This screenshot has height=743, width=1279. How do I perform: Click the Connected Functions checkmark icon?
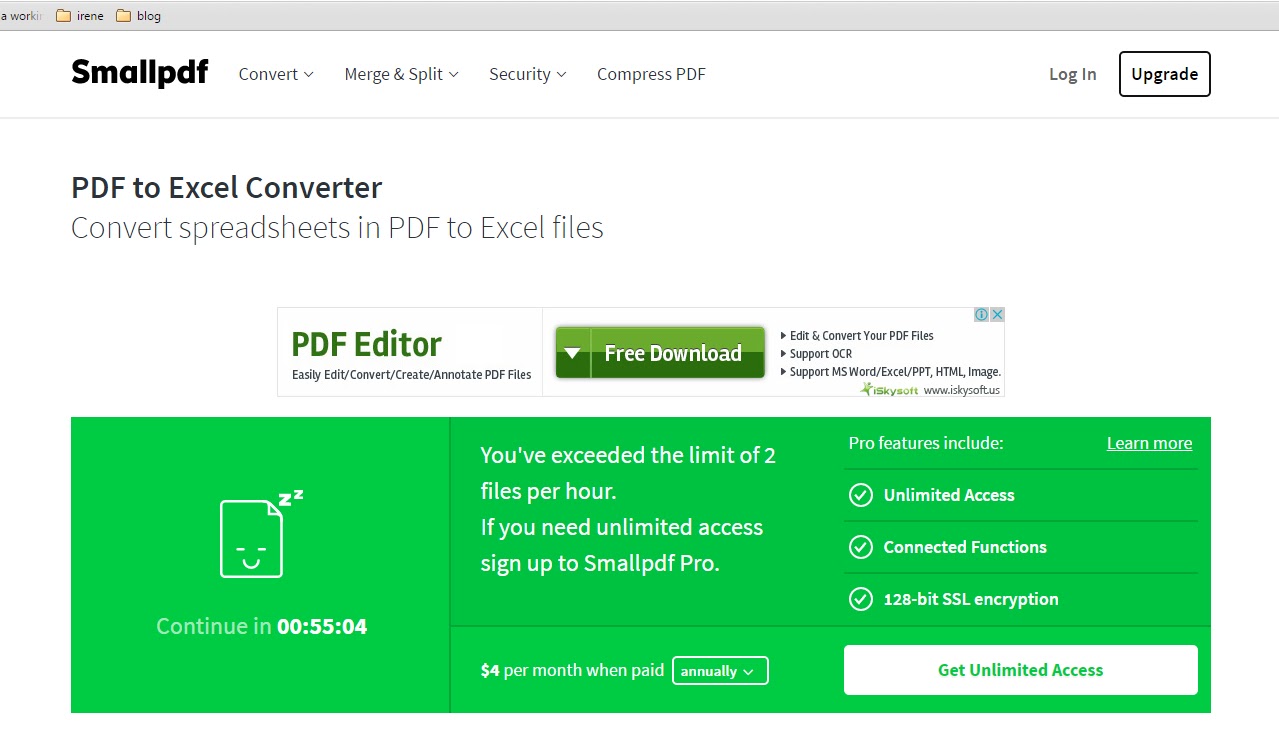coord(860,547)
